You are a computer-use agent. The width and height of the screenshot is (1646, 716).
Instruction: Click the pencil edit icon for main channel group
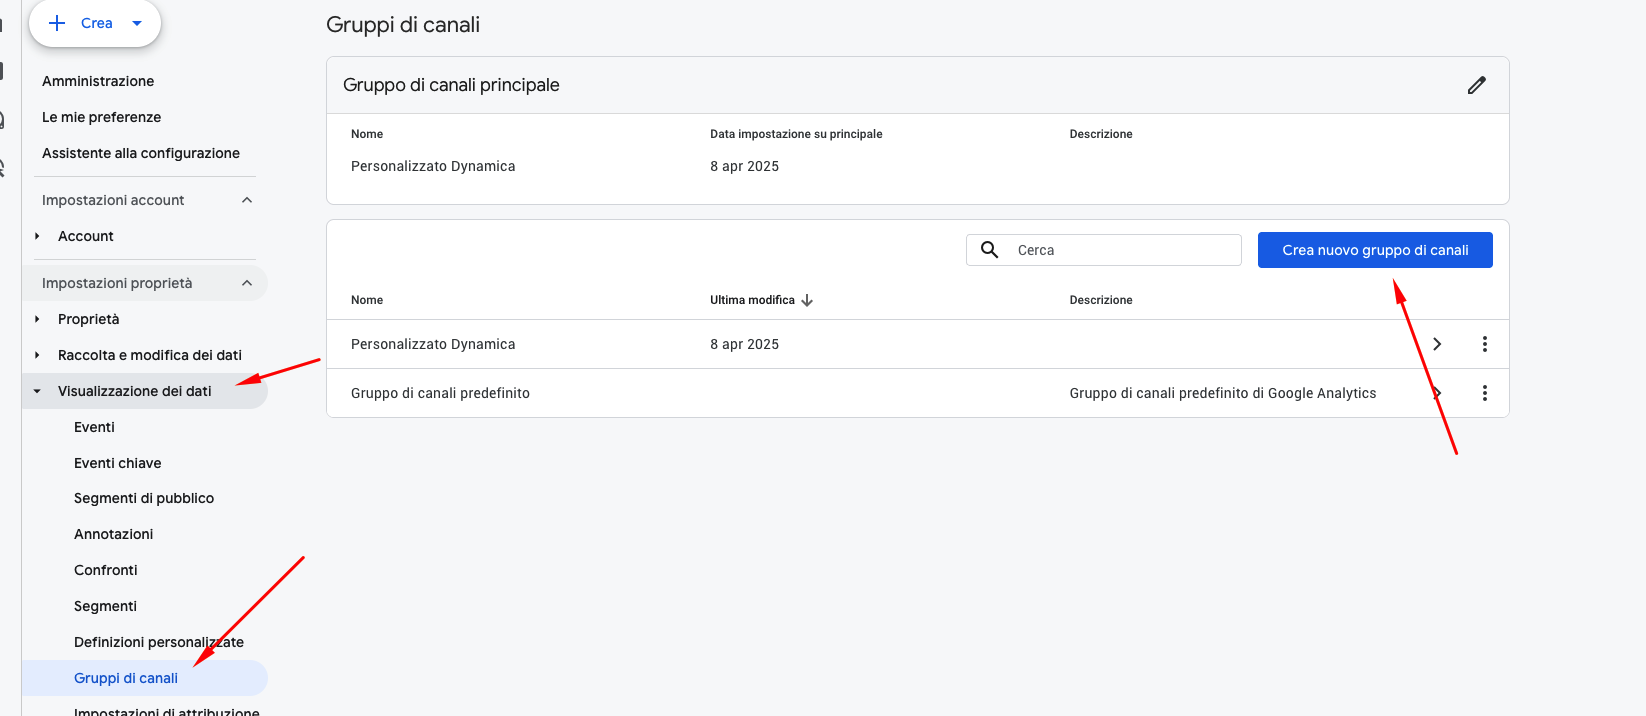pyautogui.click(x=1476, y=85)
